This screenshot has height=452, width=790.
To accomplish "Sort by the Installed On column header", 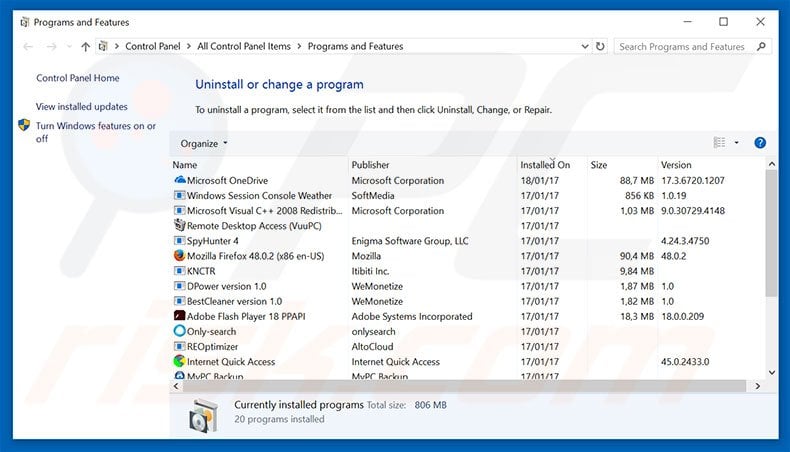I will (545, 165).
